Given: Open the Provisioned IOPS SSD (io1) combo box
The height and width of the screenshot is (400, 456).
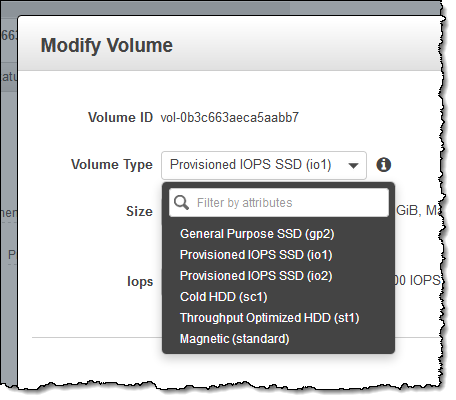Looking at the screenshot, I should [264, 165].
